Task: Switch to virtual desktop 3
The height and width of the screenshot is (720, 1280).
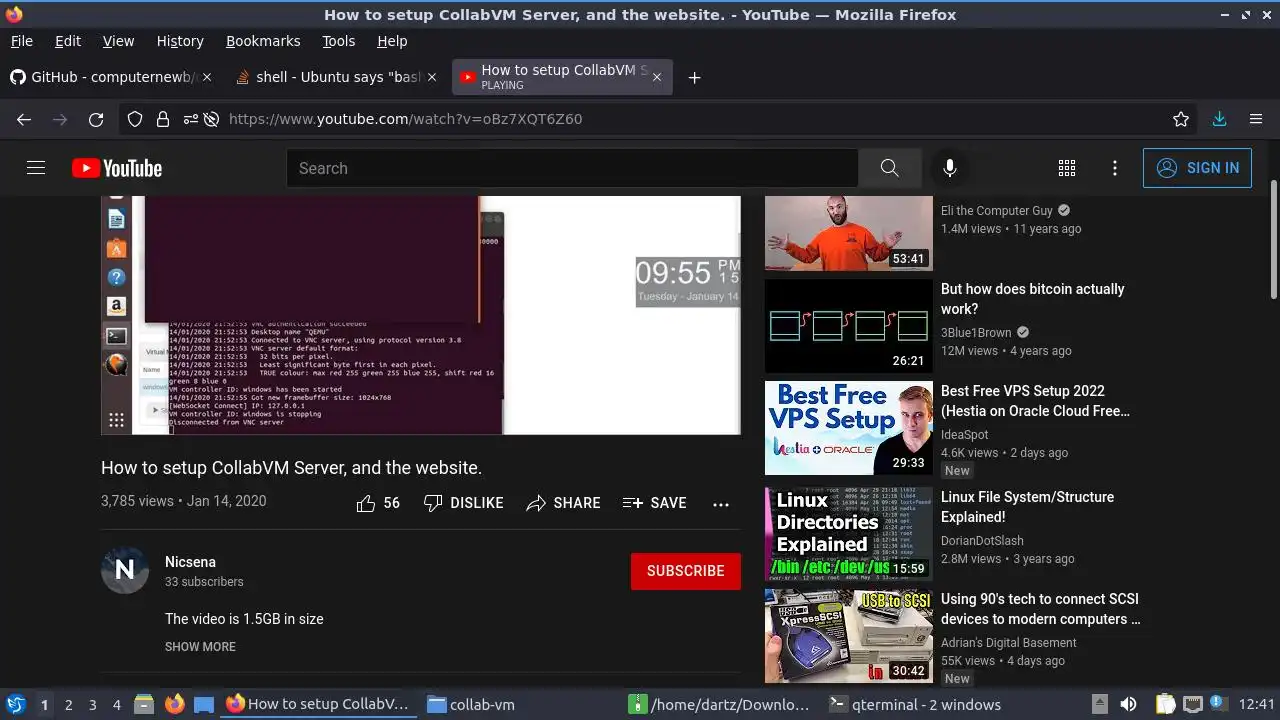Action: point(92,705)
